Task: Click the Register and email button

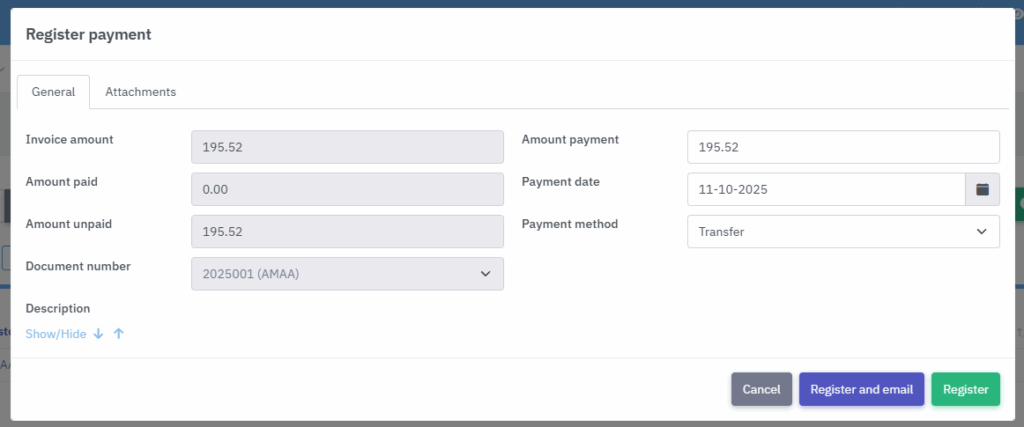Action: coord(861,390)
